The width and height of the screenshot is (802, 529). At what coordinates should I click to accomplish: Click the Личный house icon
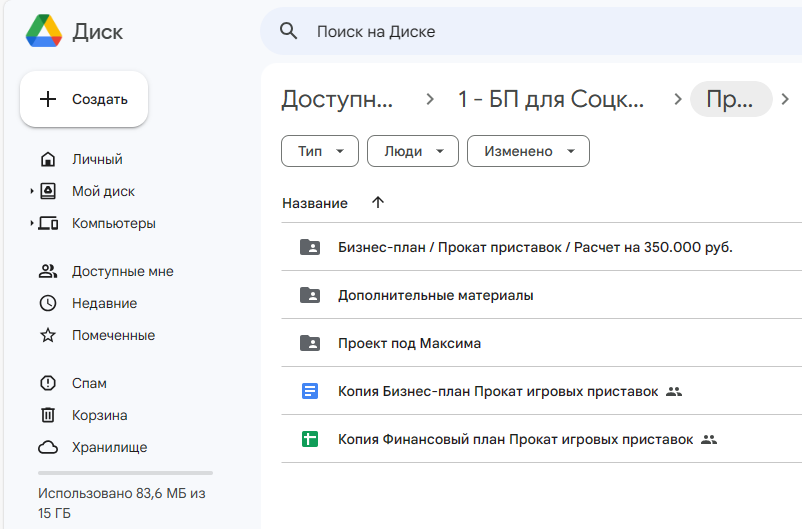tap(48, 159)
